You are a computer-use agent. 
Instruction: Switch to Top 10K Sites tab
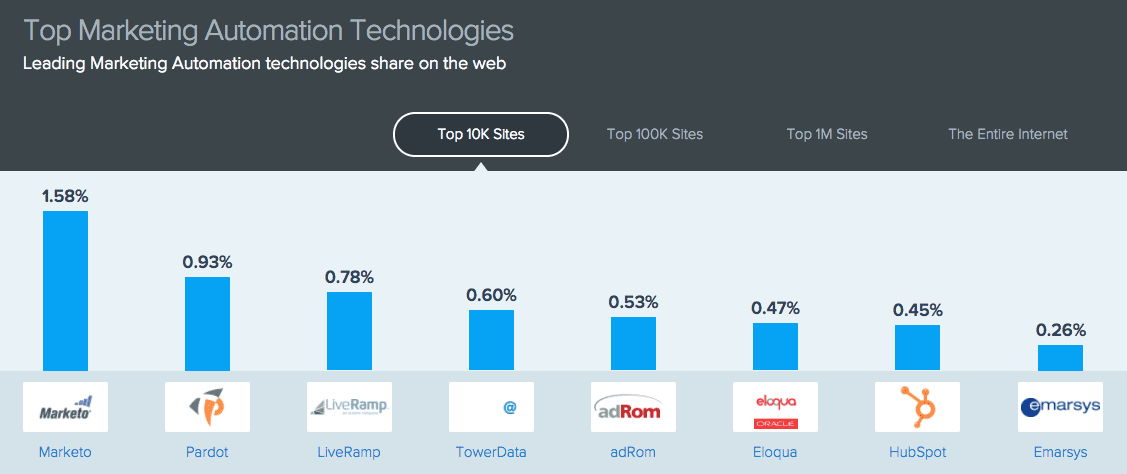[x=481, y=134]
